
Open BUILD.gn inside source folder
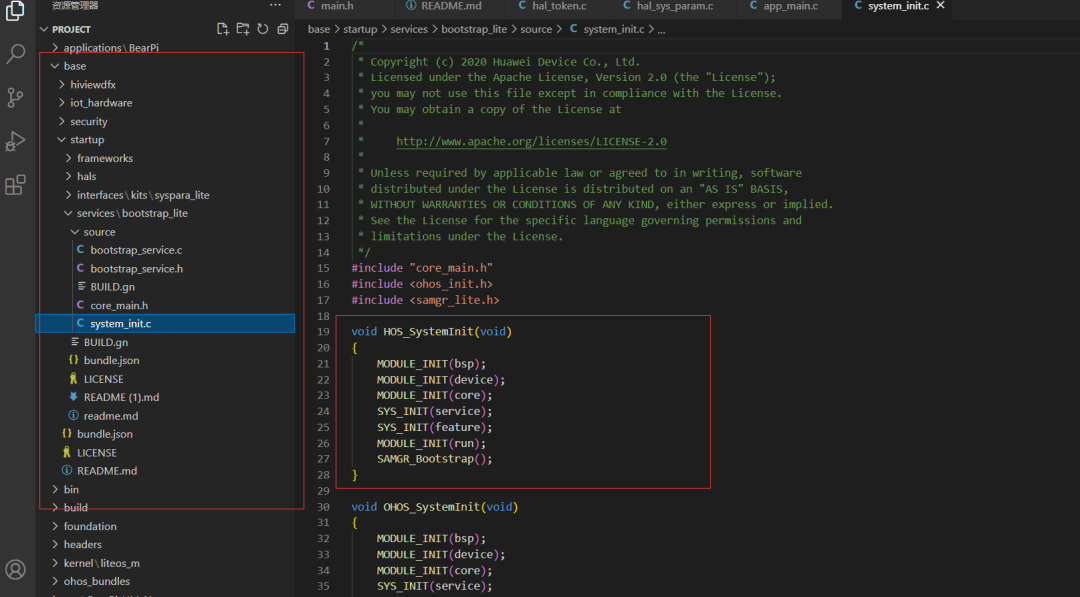pyautogui.click(x=112, y=287)
